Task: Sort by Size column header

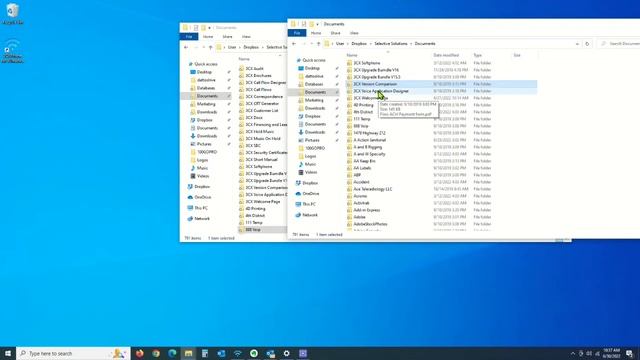Action: pyautogui.click(x=517, y=55)
